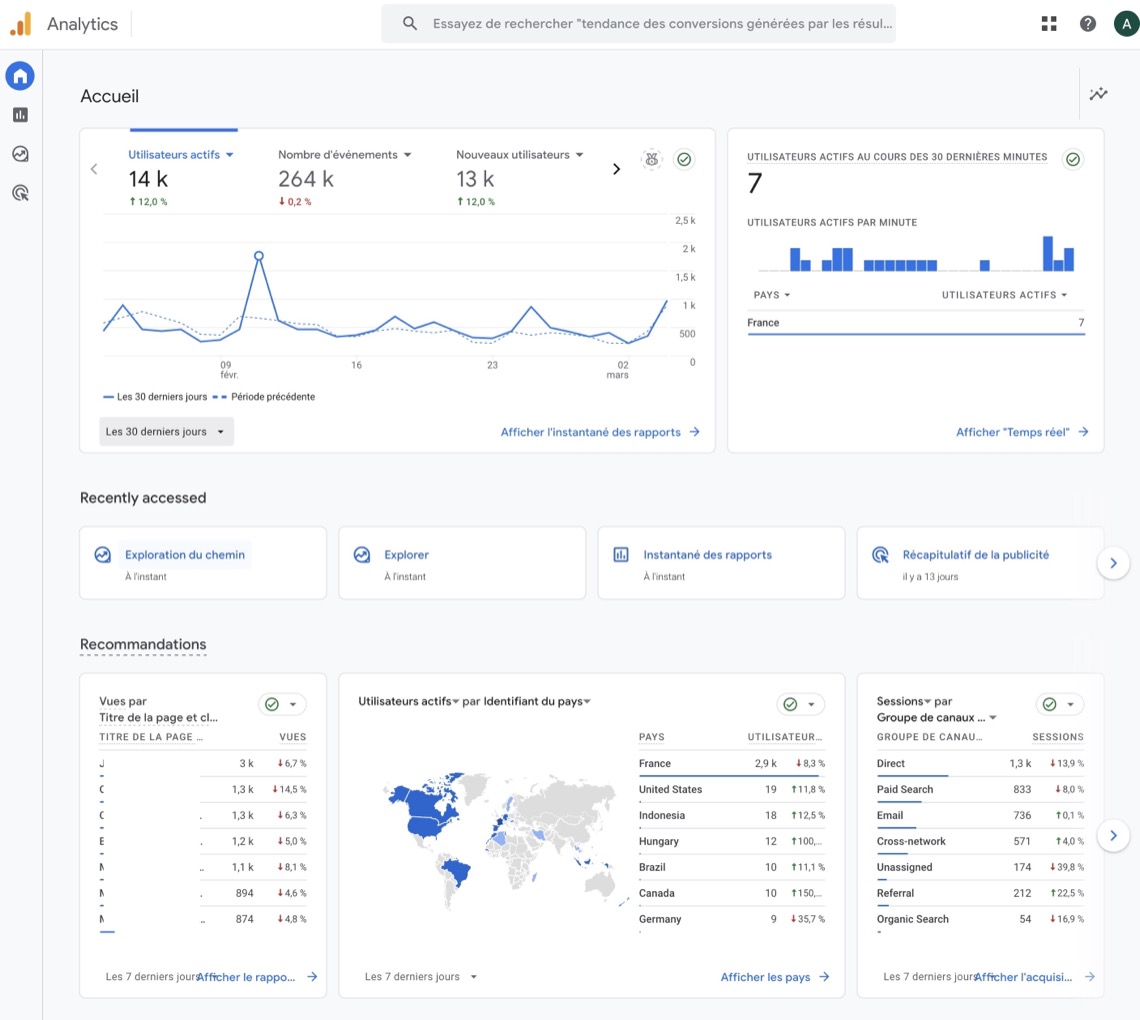Open the Google apps grid
The image size is (1140, 1020).
pos(1048,23)
